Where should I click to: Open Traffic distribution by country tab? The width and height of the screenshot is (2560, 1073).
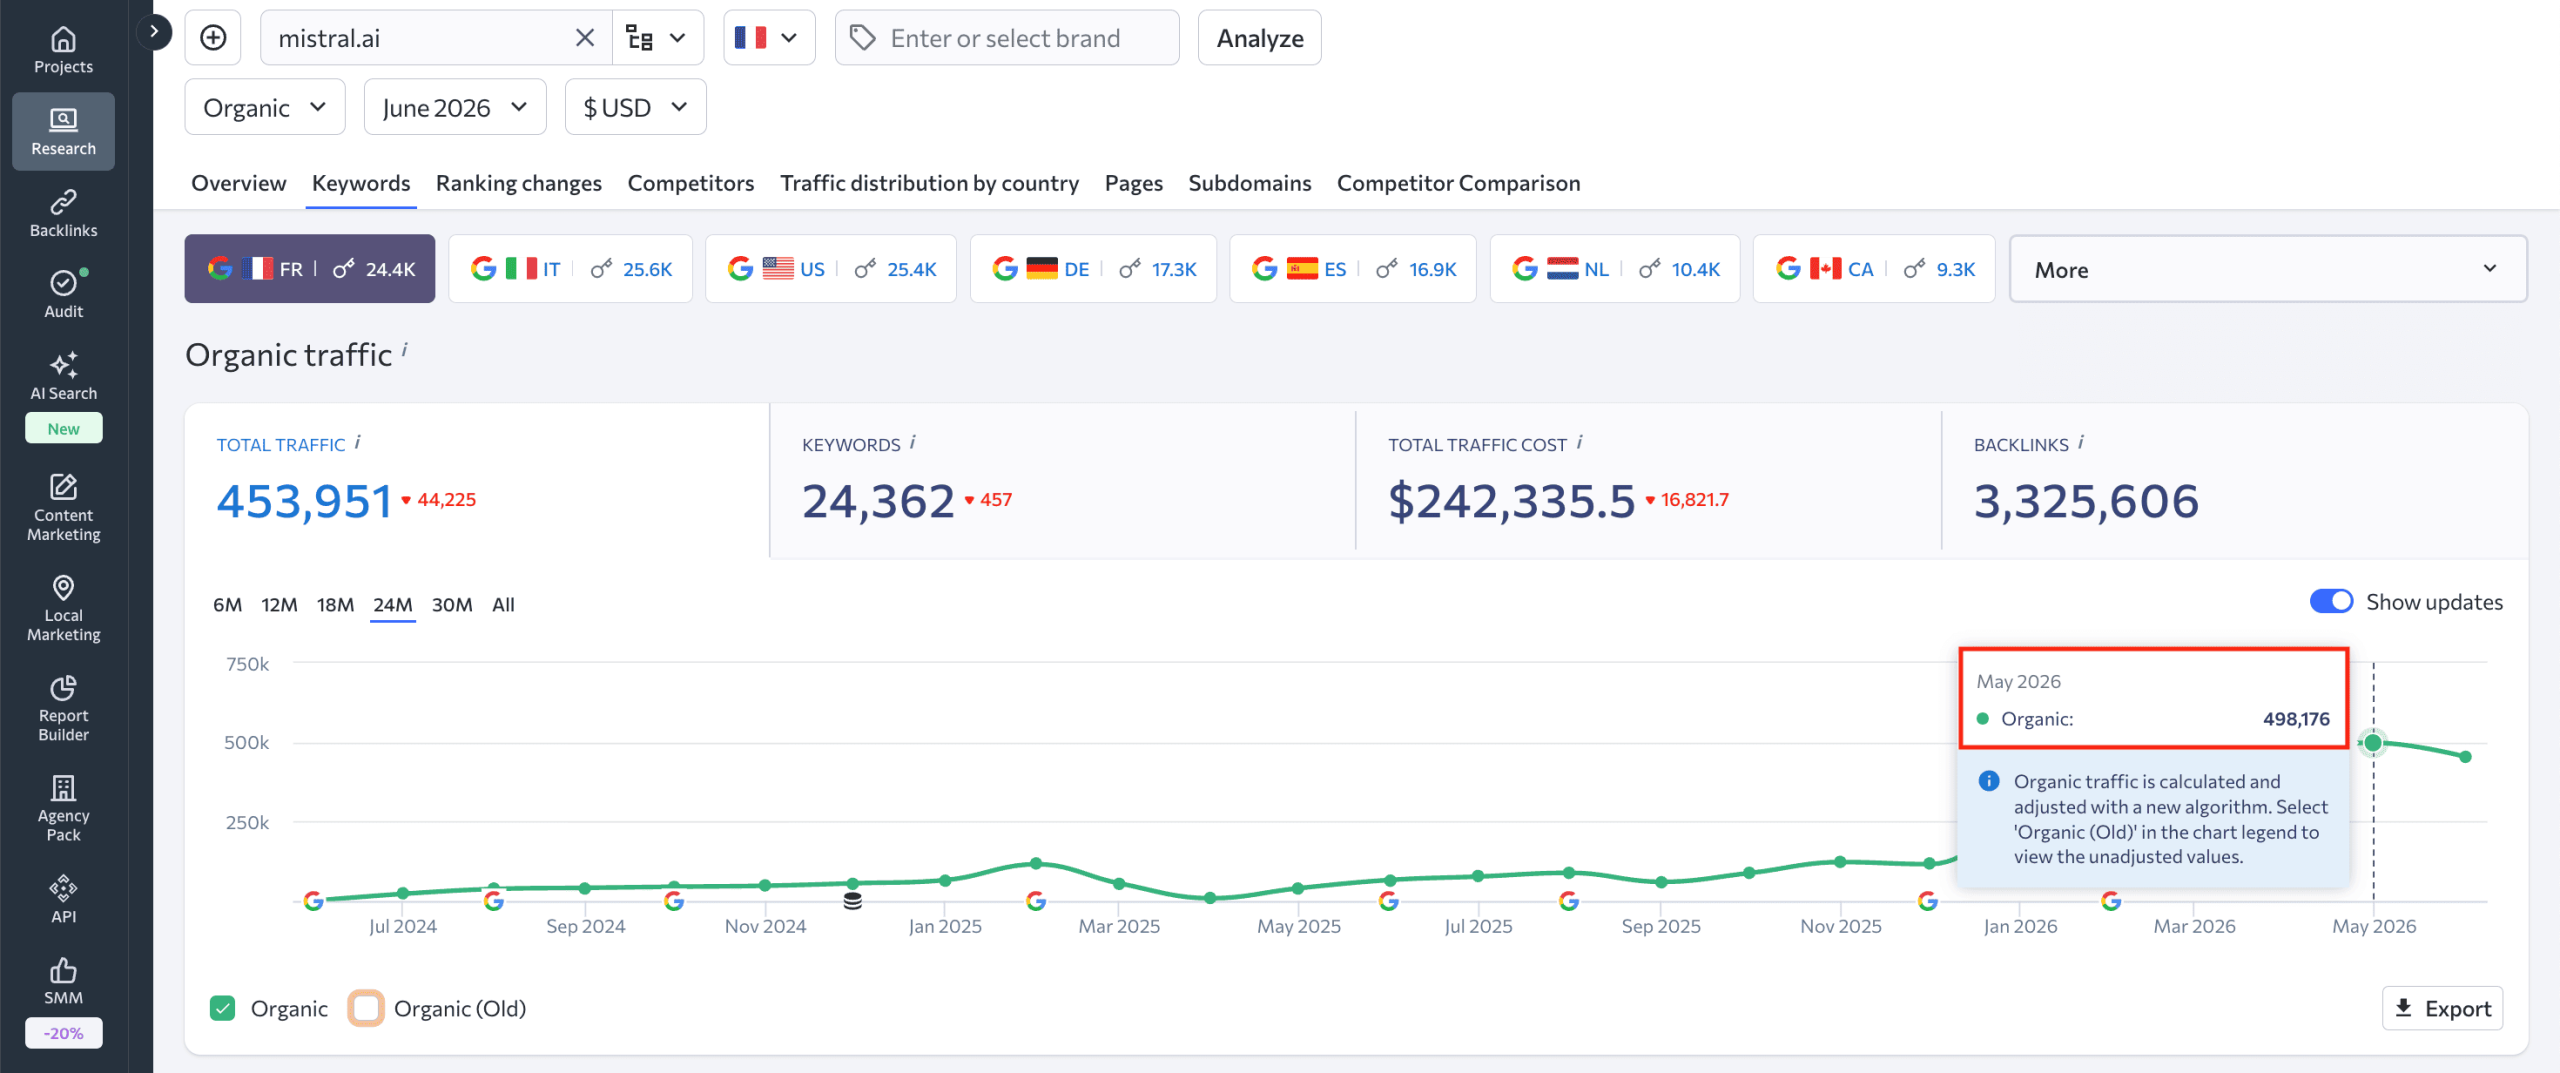[x=930, y=183]
